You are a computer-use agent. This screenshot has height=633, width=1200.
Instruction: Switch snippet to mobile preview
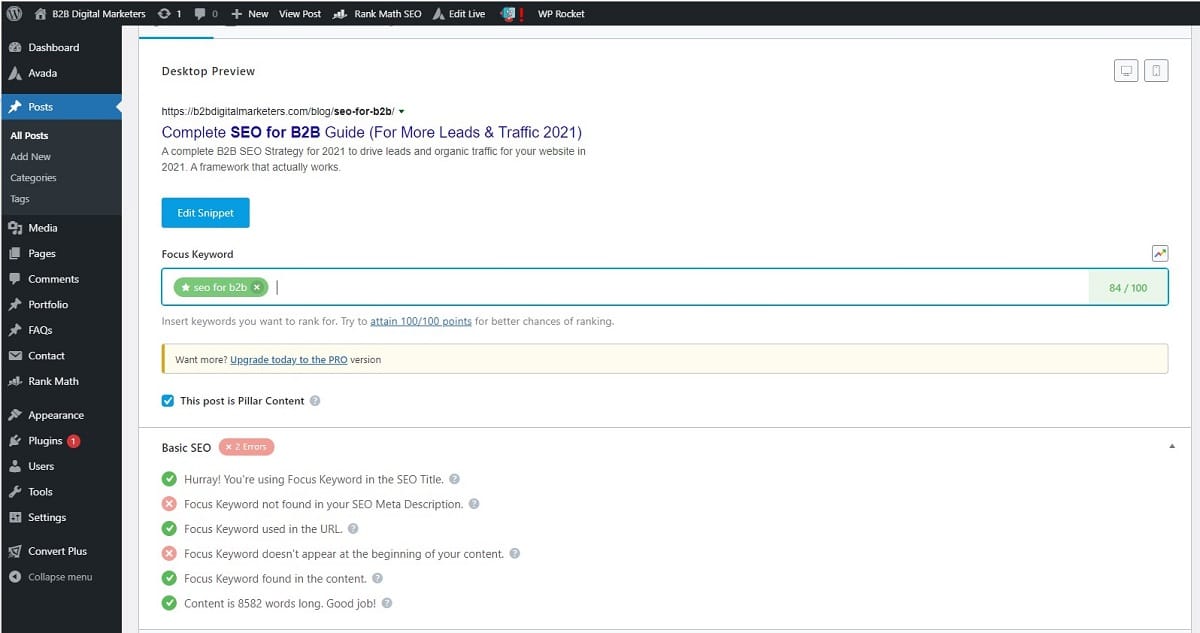1156,71
